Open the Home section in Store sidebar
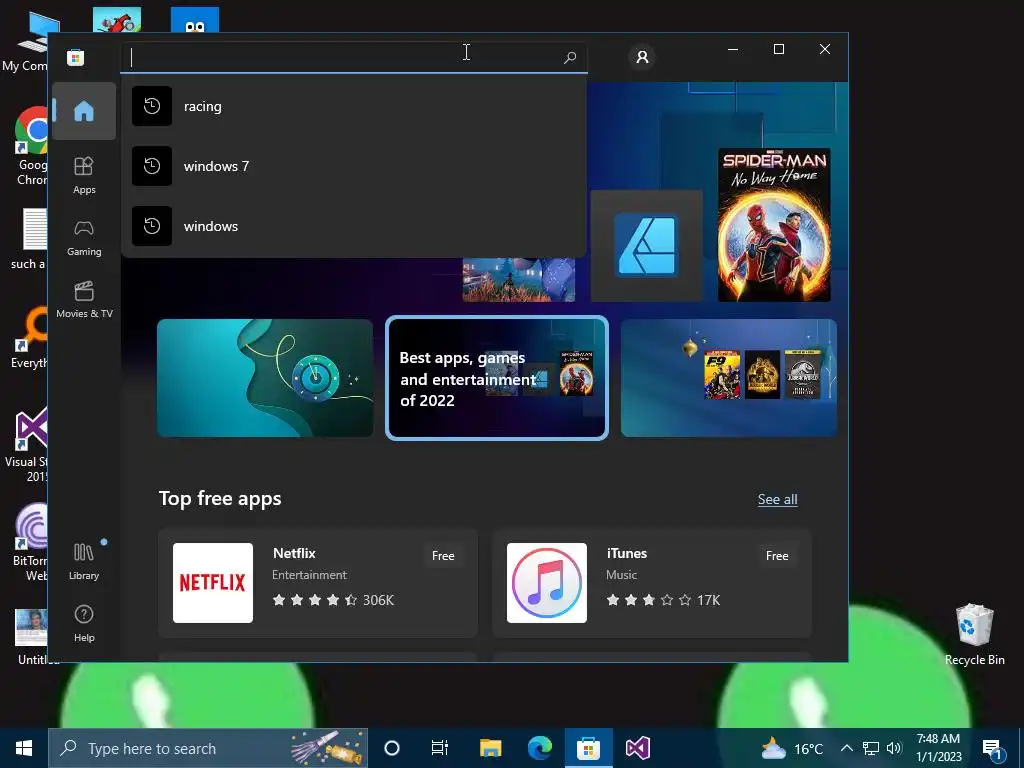This screenshot has height=768, width=1024. [x=84, y=111]
